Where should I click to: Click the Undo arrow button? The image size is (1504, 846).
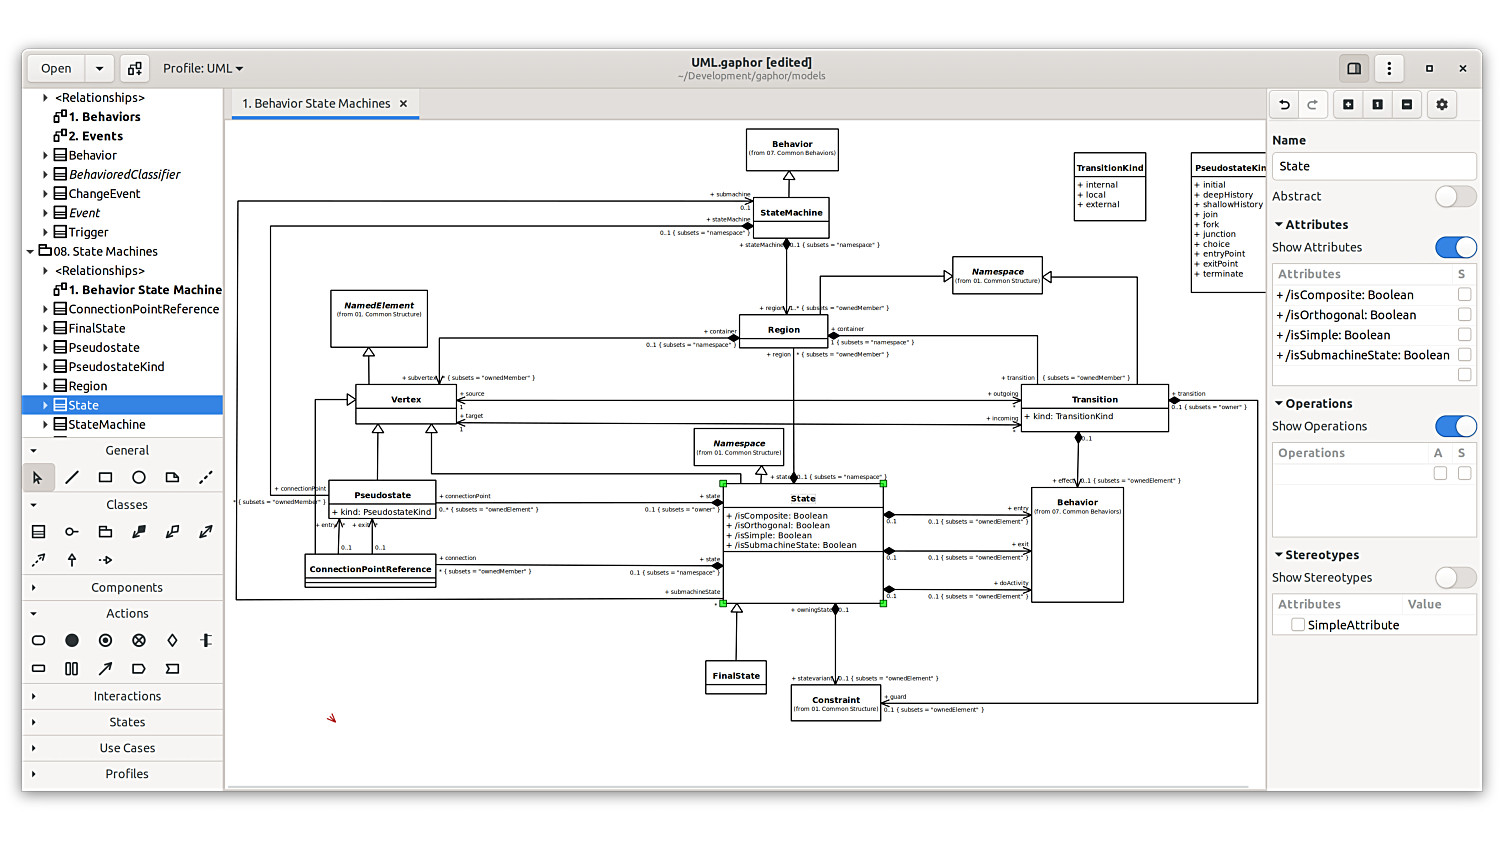point(1285,105)
